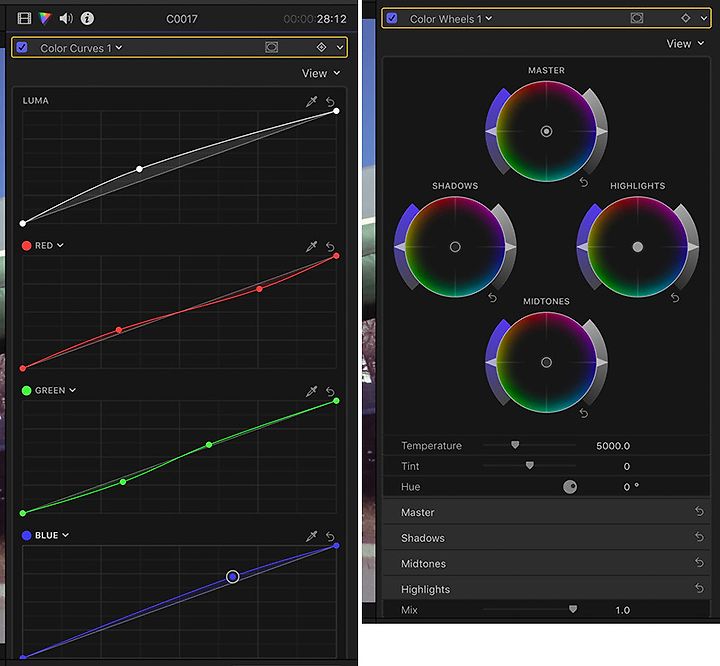Click the Mix slider handle
This screenshot has height=666, width=720.
click(x=573, y=609)
